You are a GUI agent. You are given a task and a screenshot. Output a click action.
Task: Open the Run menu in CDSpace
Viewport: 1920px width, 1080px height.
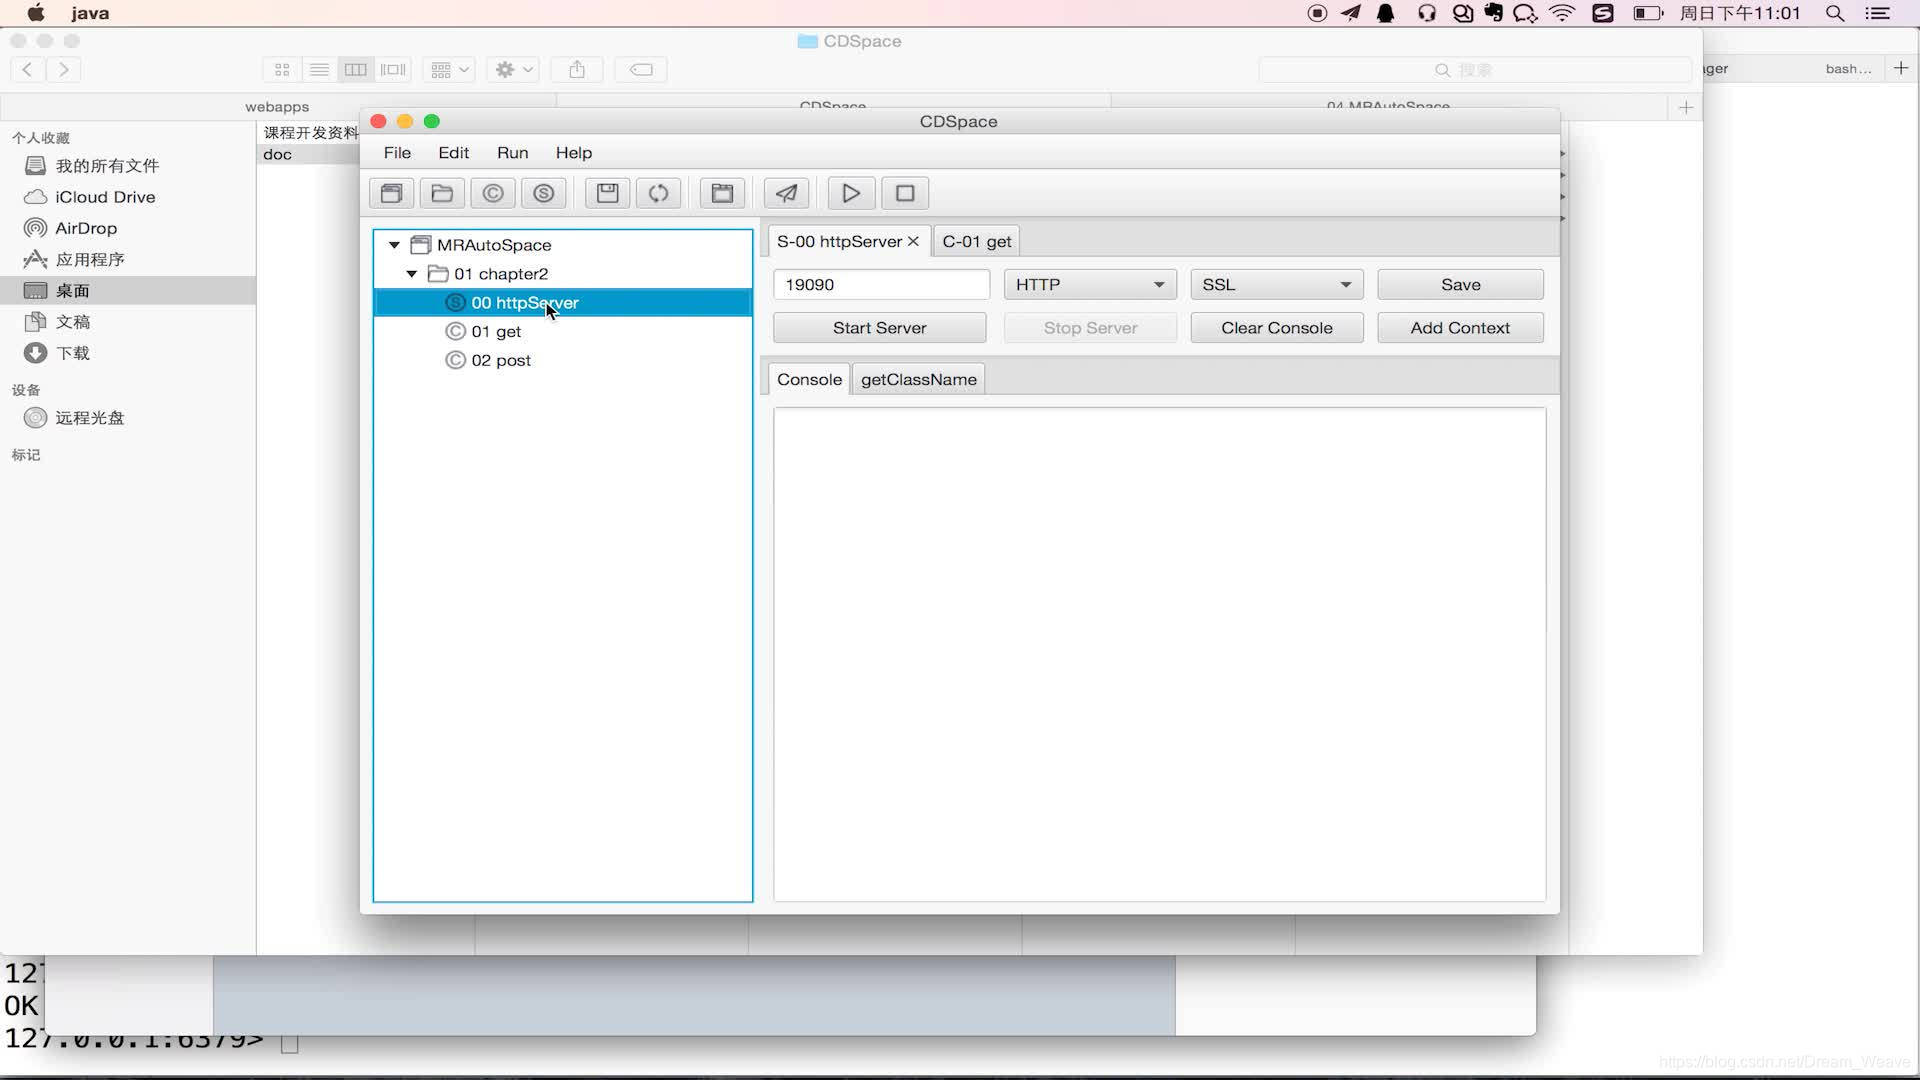tap(512, 152)
